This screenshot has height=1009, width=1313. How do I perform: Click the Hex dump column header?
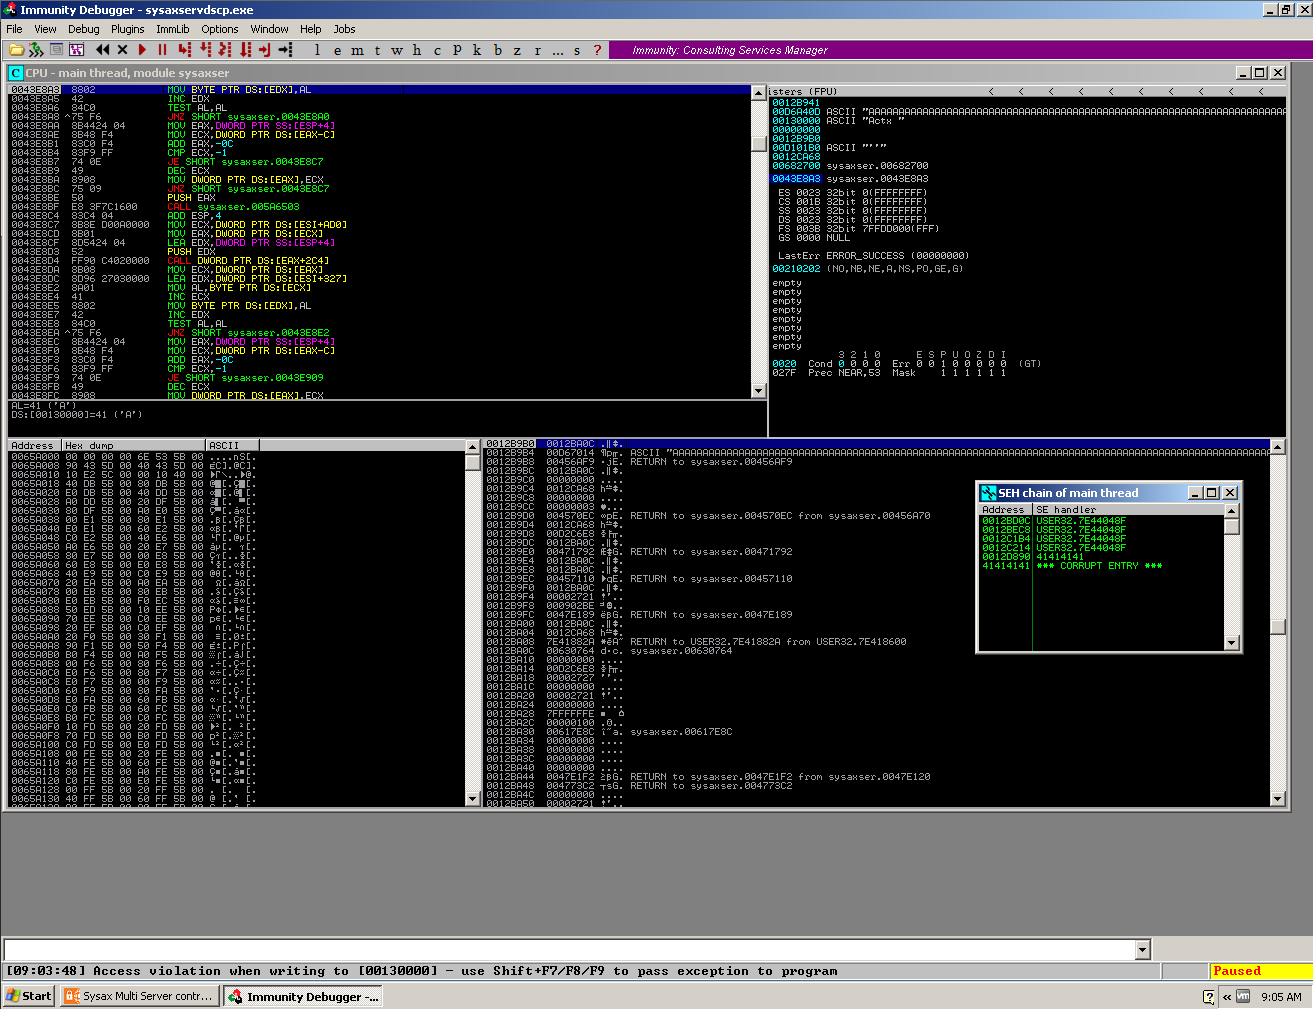pos(133,445)
